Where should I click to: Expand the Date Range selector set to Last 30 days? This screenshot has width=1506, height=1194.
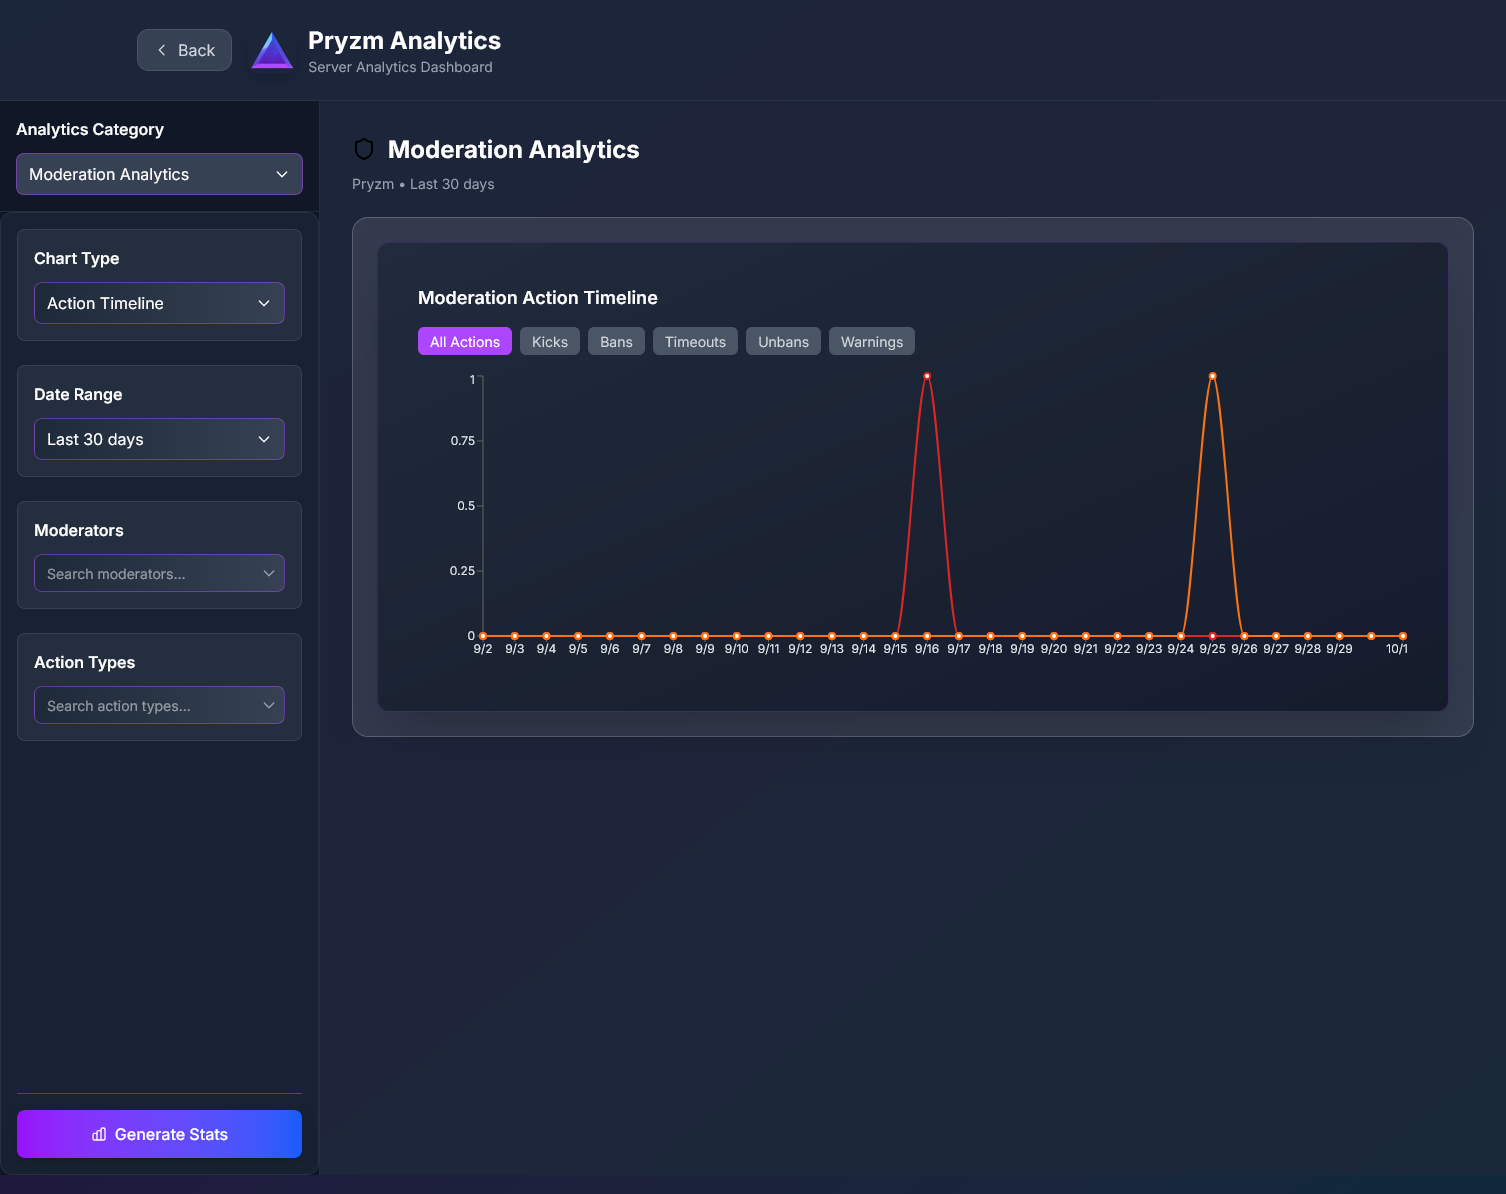click(x=159, y=439)
